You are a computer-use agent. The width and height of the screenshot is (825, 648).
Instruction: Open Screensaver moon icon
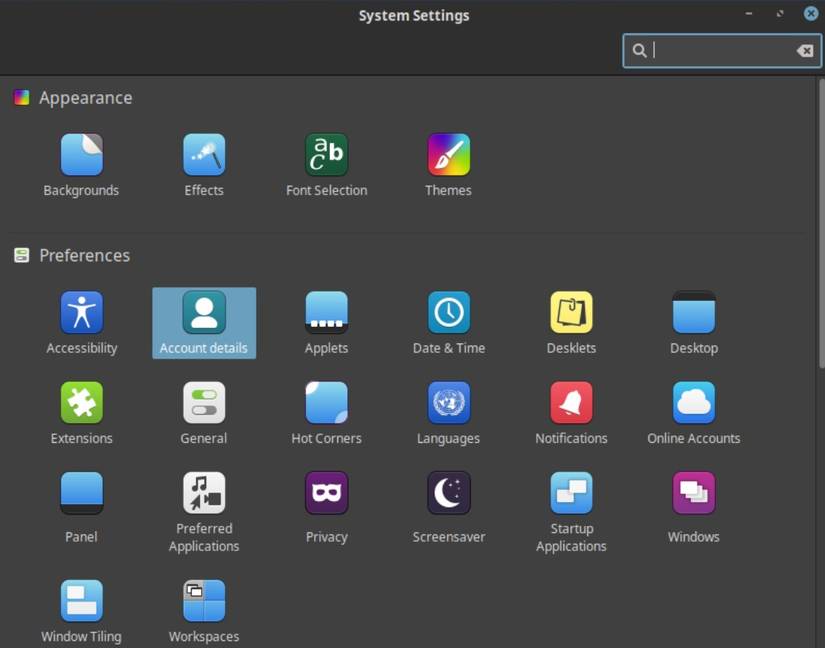pyautogui.click(x=449, y=493)
